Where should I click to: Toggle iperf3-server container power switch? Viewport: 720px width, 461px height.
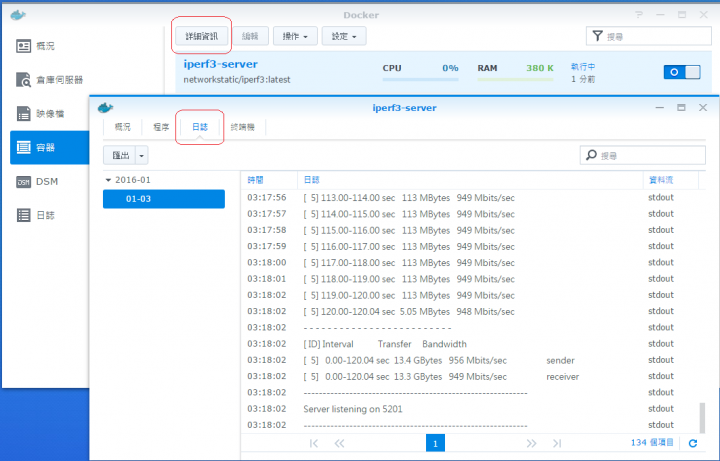pyautogui.click(x=682, y=72)
